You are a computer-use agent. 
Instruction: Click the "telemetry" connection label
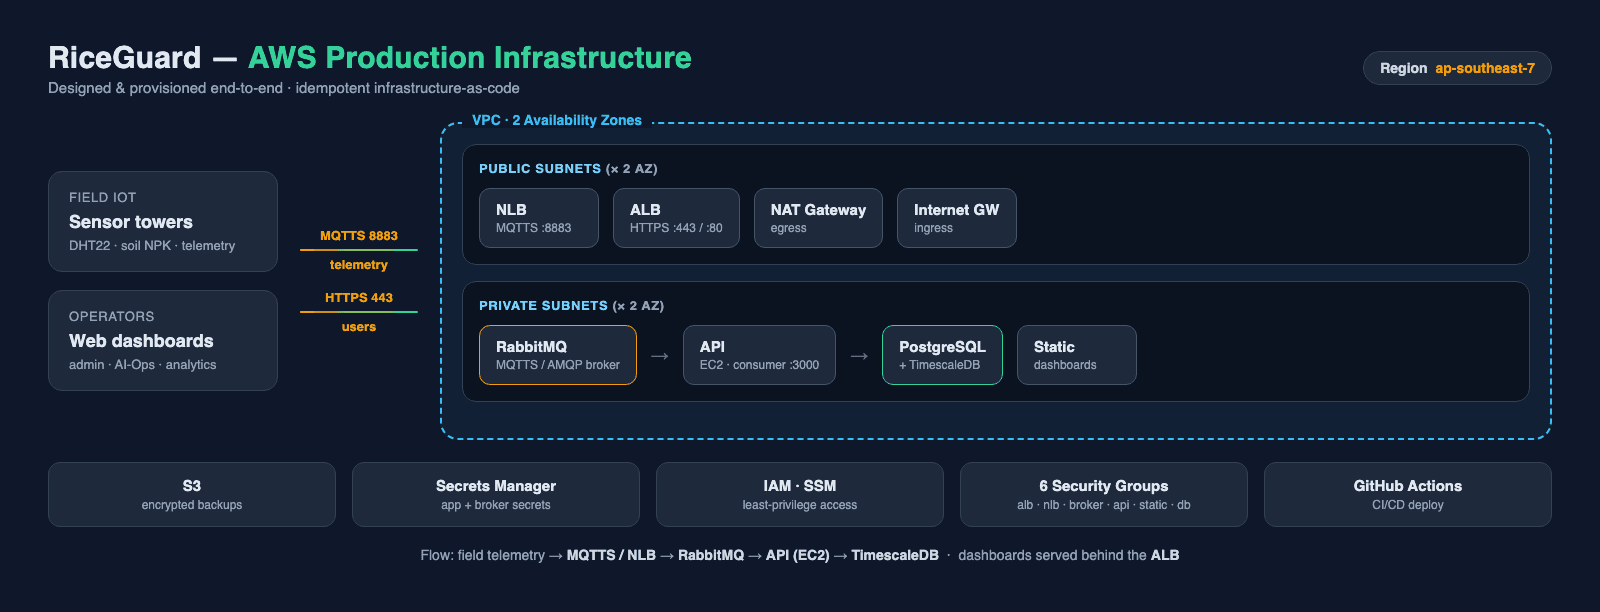pyautogui.click(x=359, y=265)
